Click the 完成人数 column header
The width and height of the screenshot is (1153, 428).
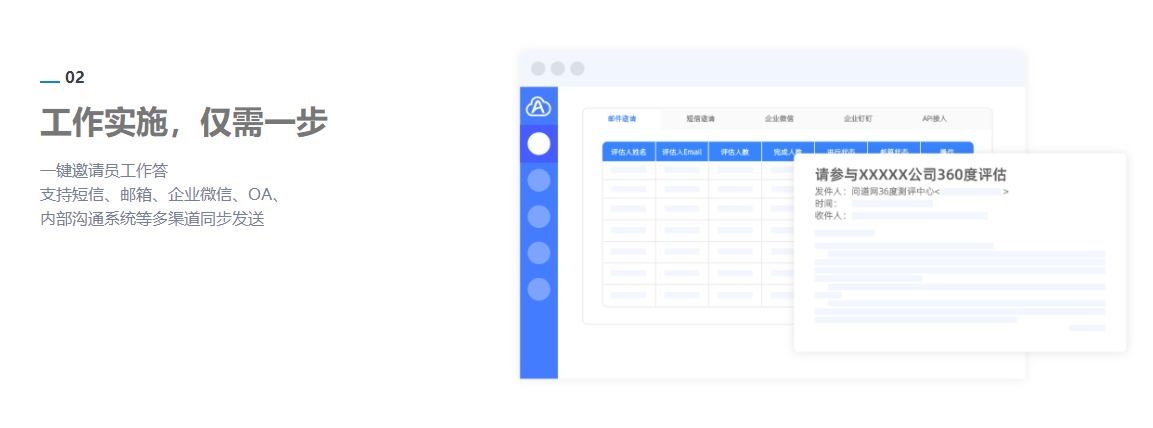pyautogui.click(x=788, y=151)
